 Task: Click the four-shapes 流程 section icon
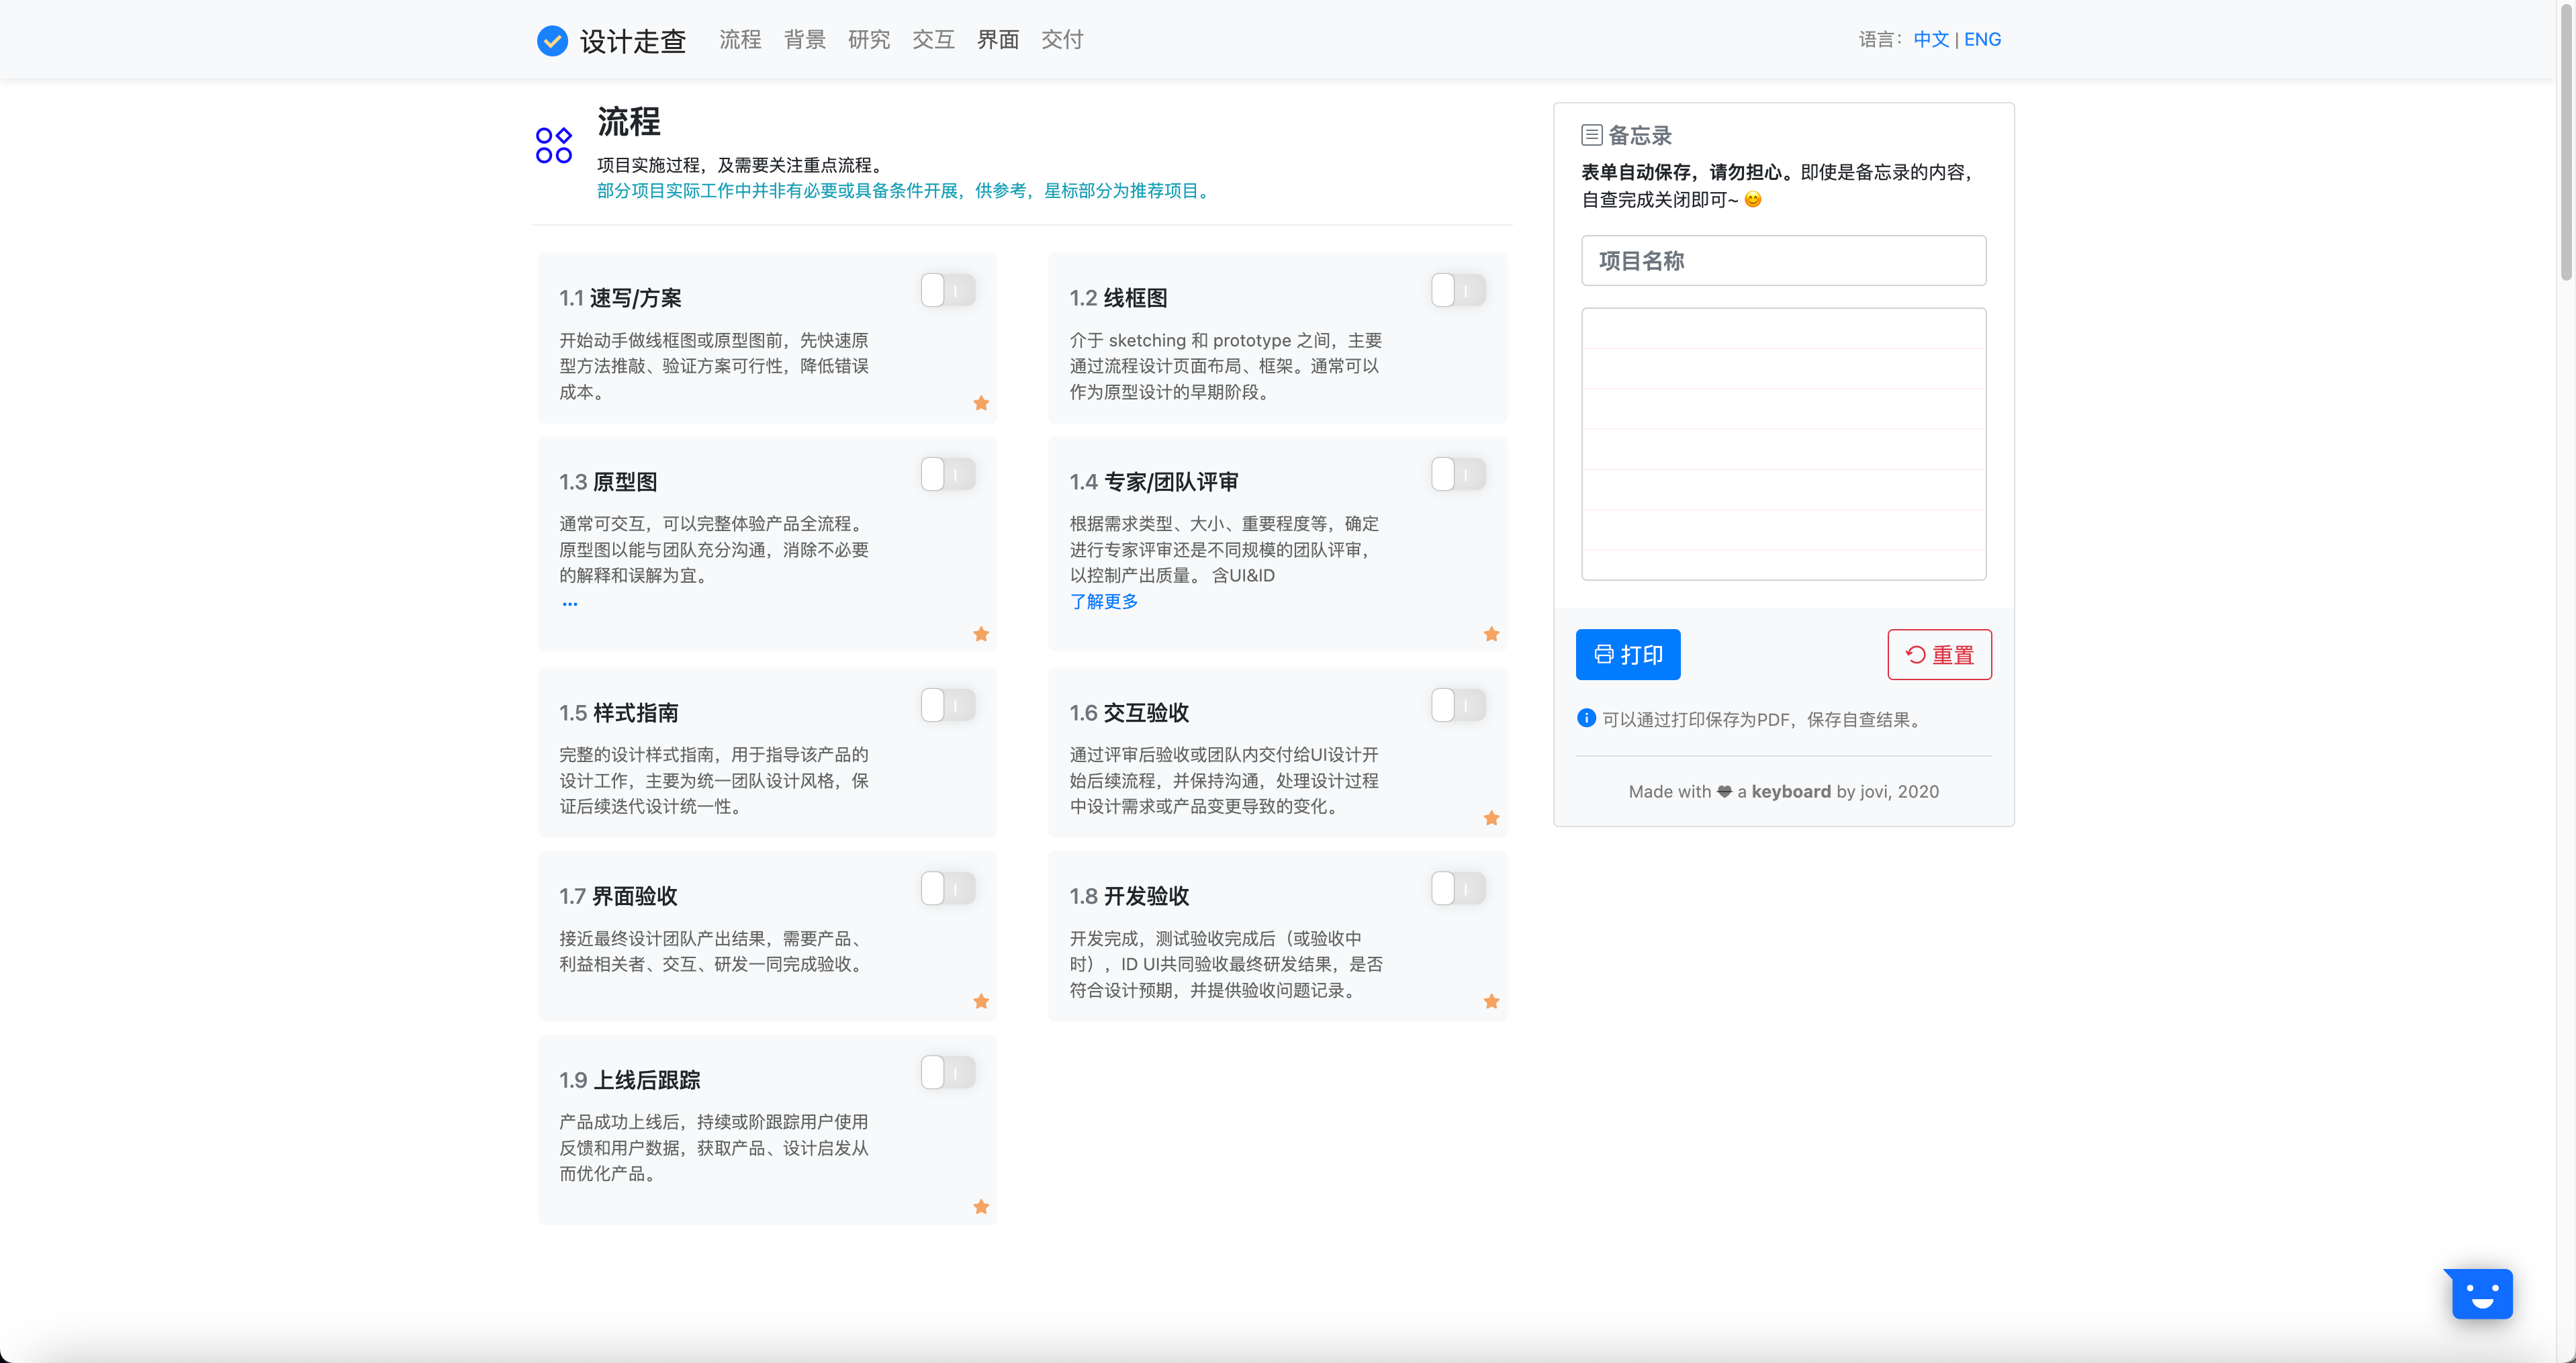pos(553,145)
